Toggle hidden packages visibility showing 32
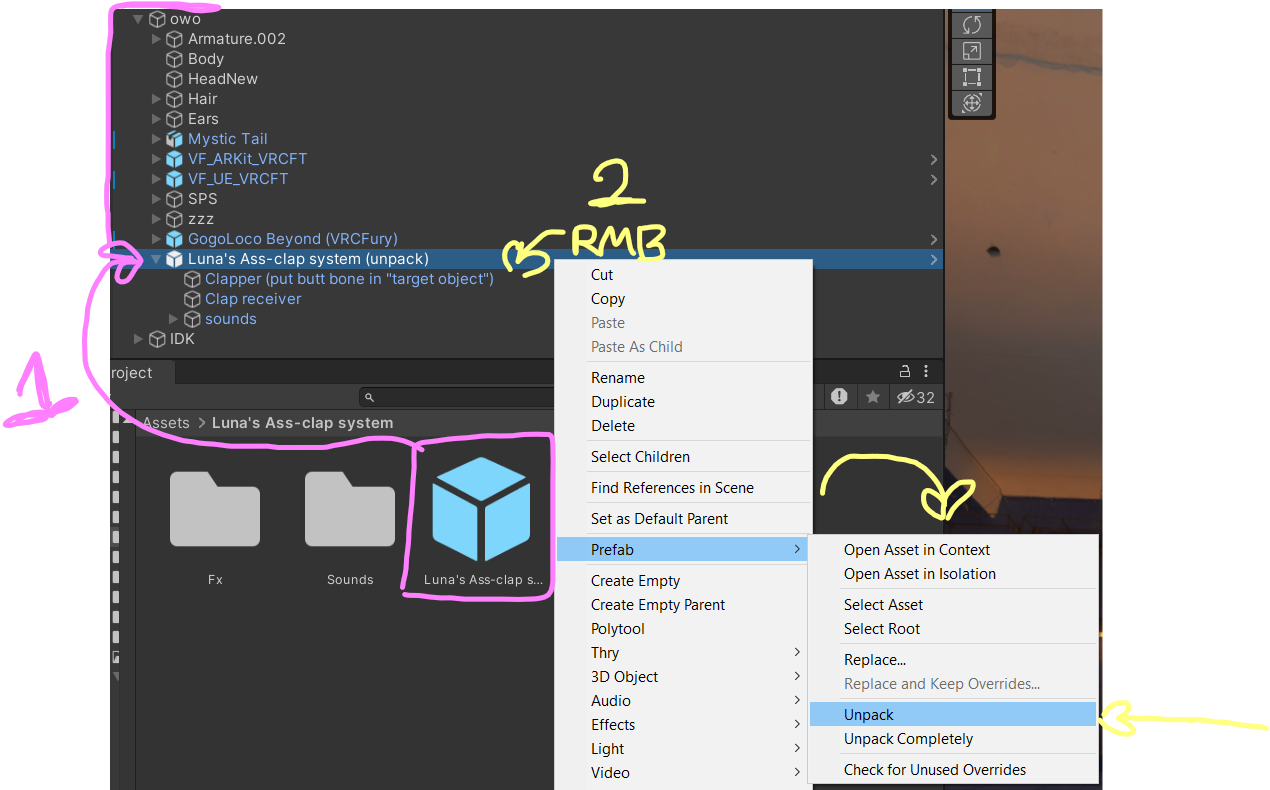This screenshot has width=1270, height=790. [915, 397]
